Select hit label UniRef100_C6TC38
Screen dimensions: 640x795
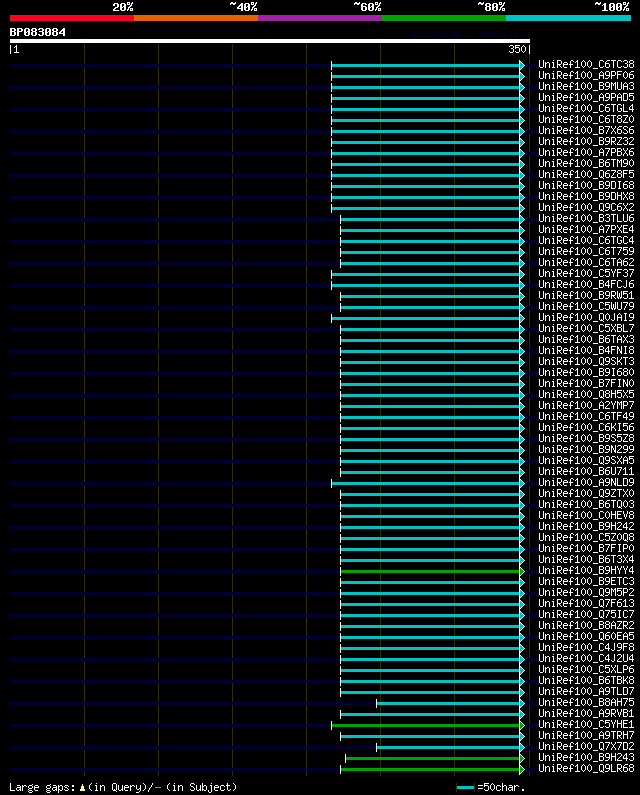coord(586,64)
